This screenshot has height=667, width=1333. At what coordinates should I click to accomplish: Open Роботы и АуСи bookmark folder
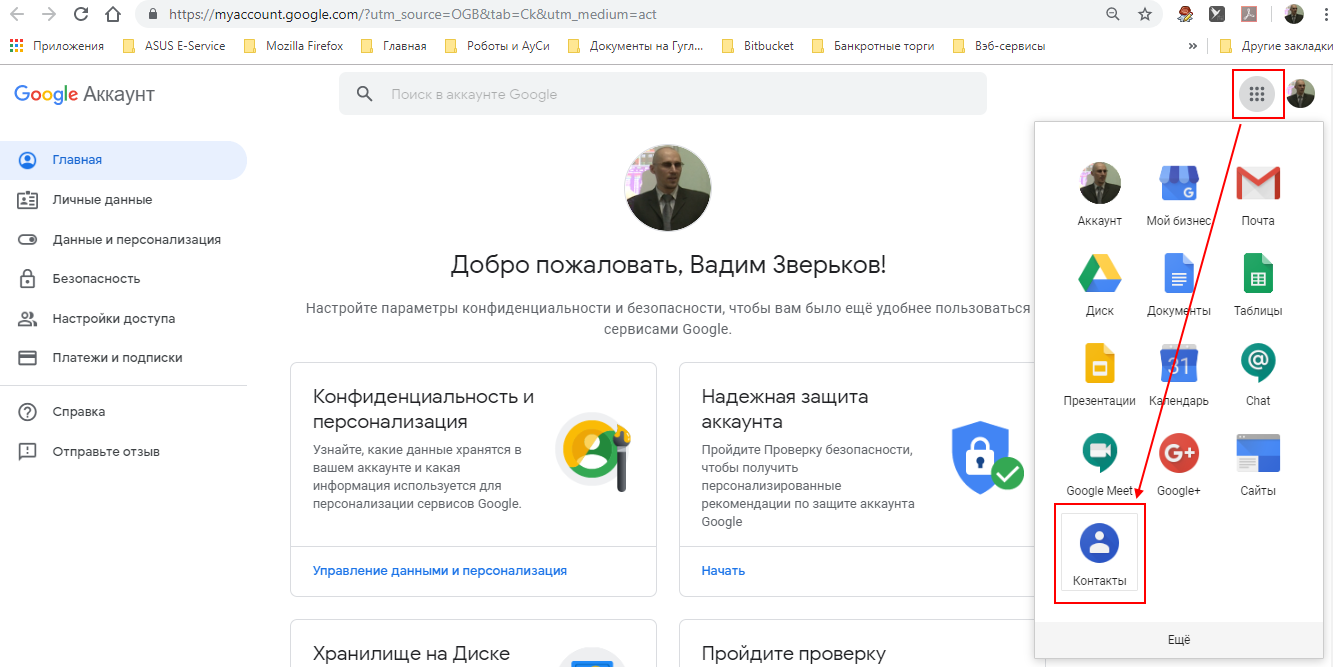pyautogui.click(x=496, y=46)
